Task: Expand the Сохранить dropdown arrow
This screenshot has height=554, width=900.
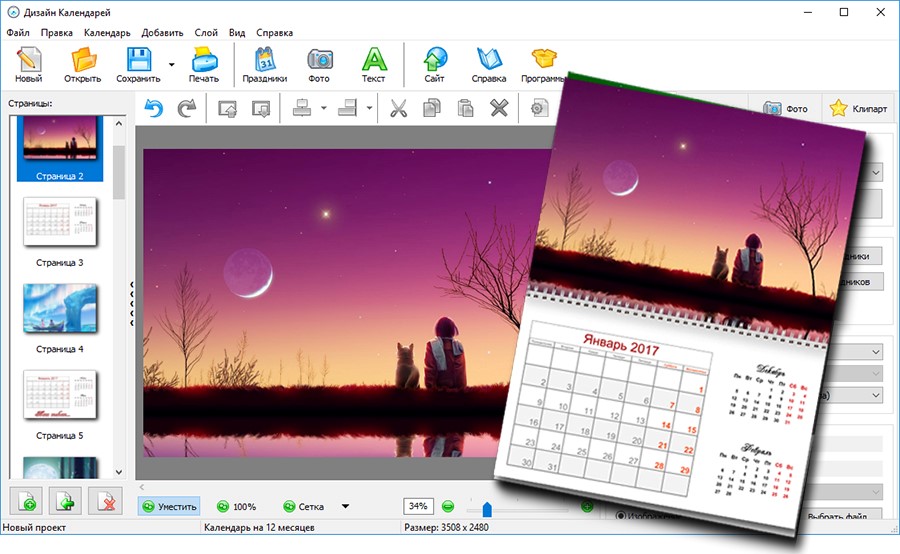Action: [171, 64]
